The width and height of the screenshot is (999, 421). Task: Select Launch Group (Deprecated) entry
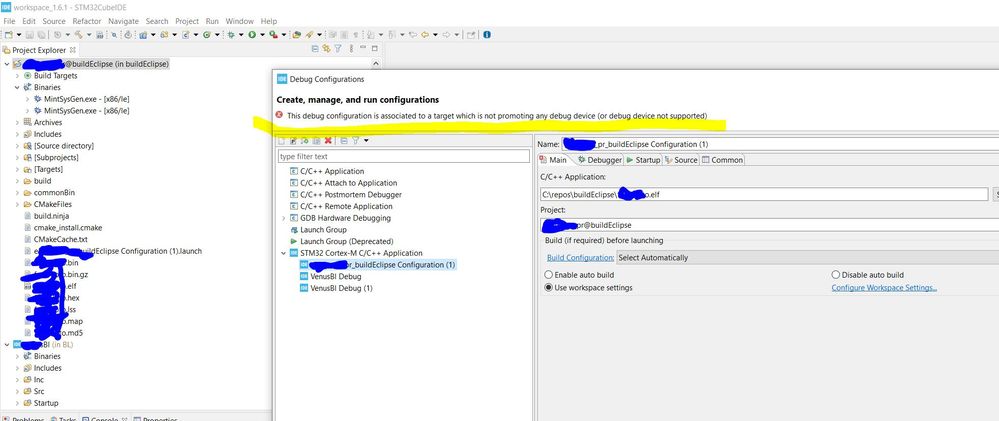pyautogui.click(x=347, y=241)
